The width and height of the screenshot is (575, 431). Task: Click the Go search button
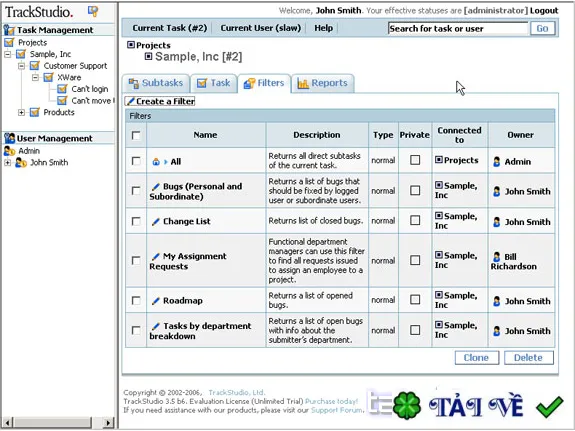pos(543,28)
